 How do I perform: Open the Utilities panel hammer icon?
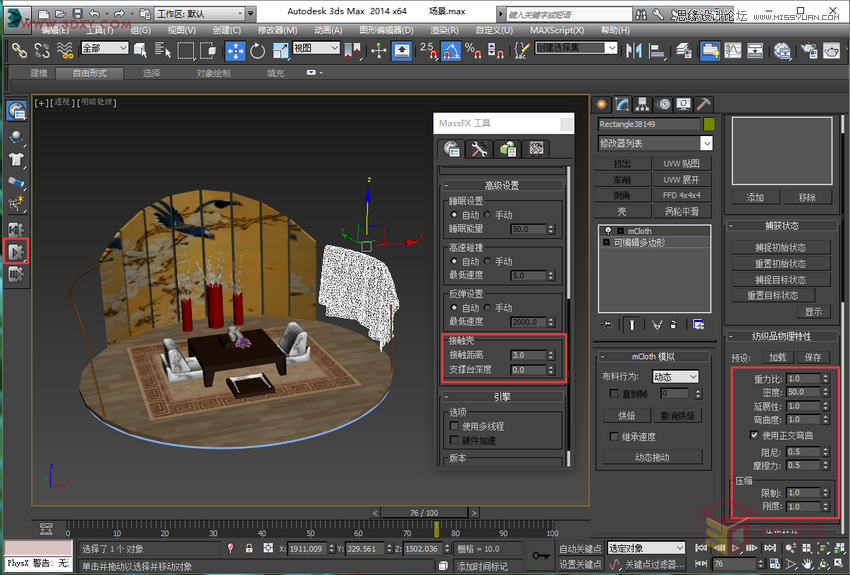703,104
